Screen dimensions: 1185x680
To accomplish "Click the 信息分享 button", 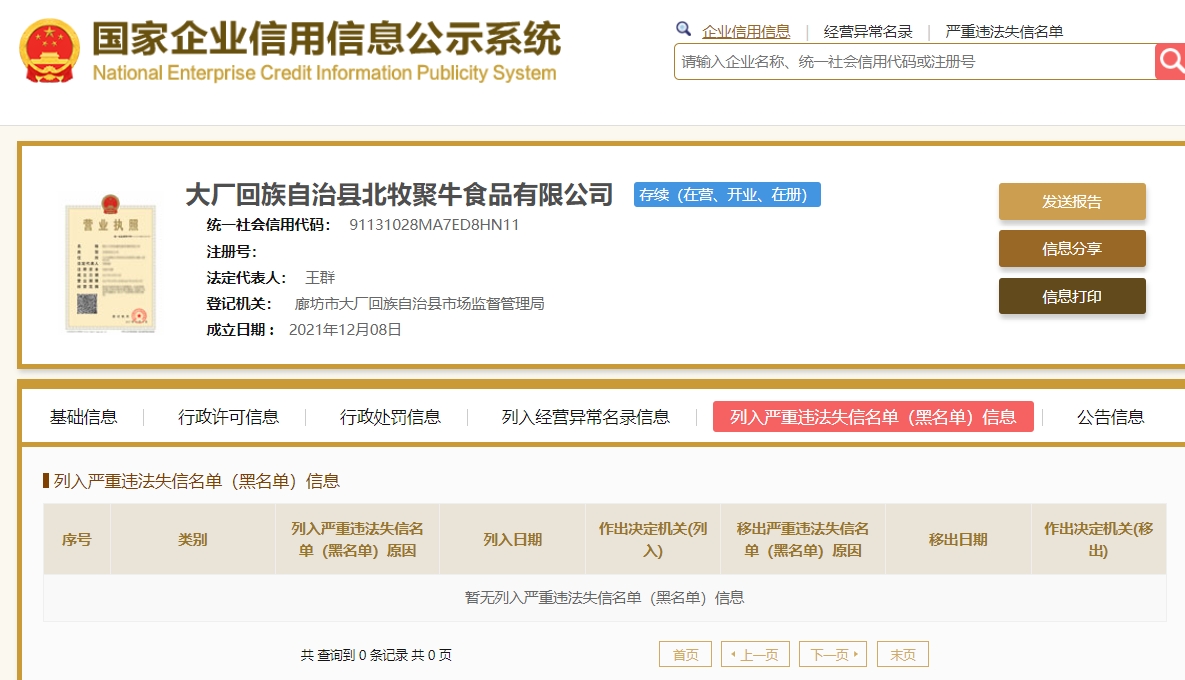I will coord(1072,249).
